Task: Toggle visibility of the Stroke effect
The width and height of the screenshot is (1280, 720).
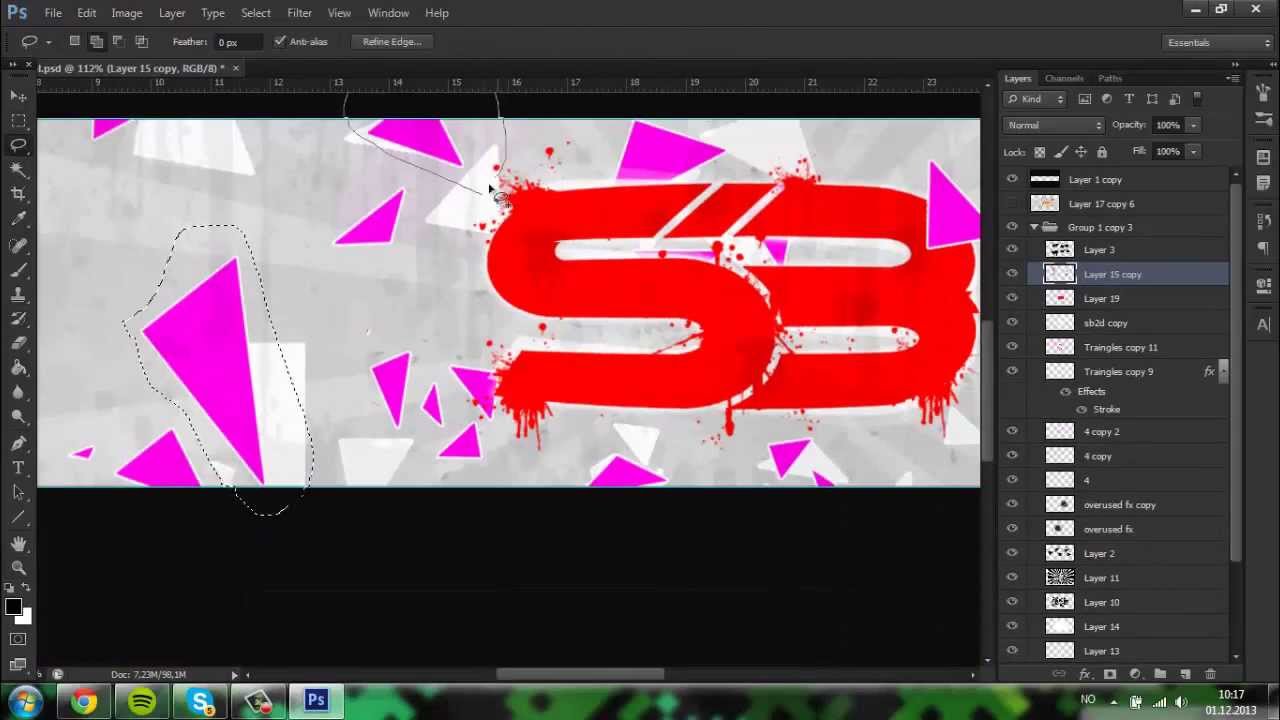Action: 1081,410
